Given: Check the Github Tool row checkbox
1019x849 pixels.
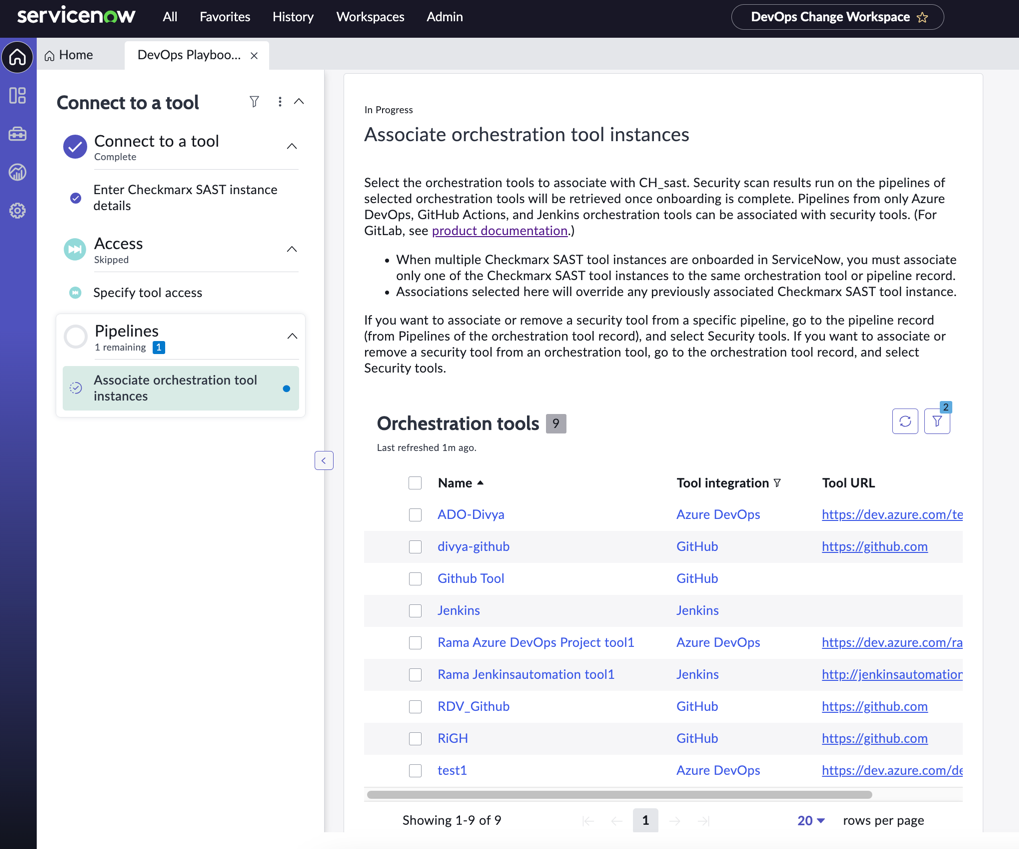Looking at the screenshot, I should [x=415, y=579].
